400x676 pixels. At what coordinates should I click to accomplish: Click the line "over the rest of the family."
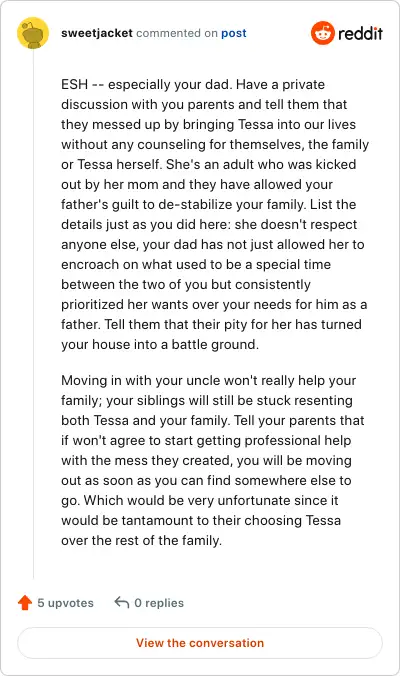pos(141,540)
